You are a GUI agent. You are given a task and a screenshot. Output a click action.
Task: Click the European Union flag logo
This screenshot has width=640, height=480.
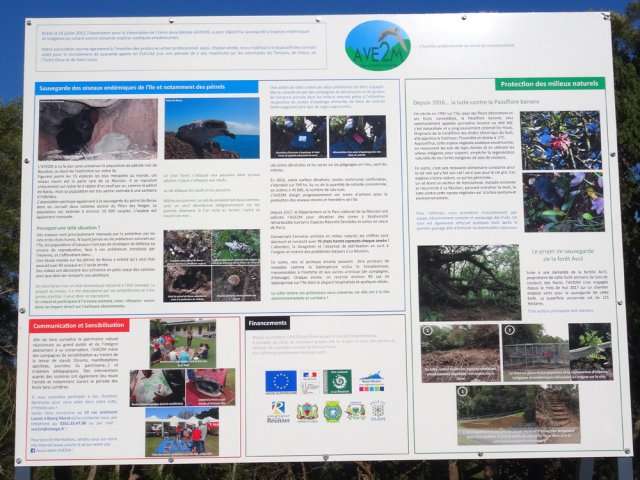click(280, 382)
